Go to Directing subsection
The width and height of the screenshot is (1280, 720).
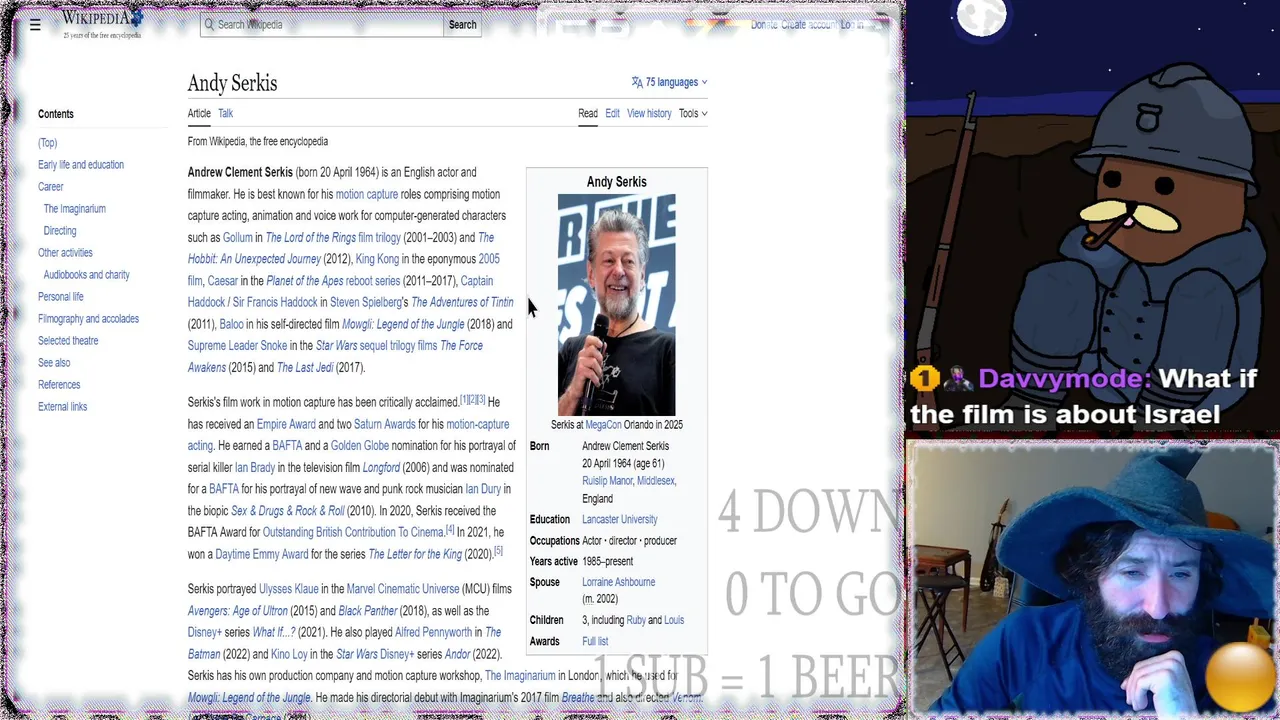tap(60, 231)
